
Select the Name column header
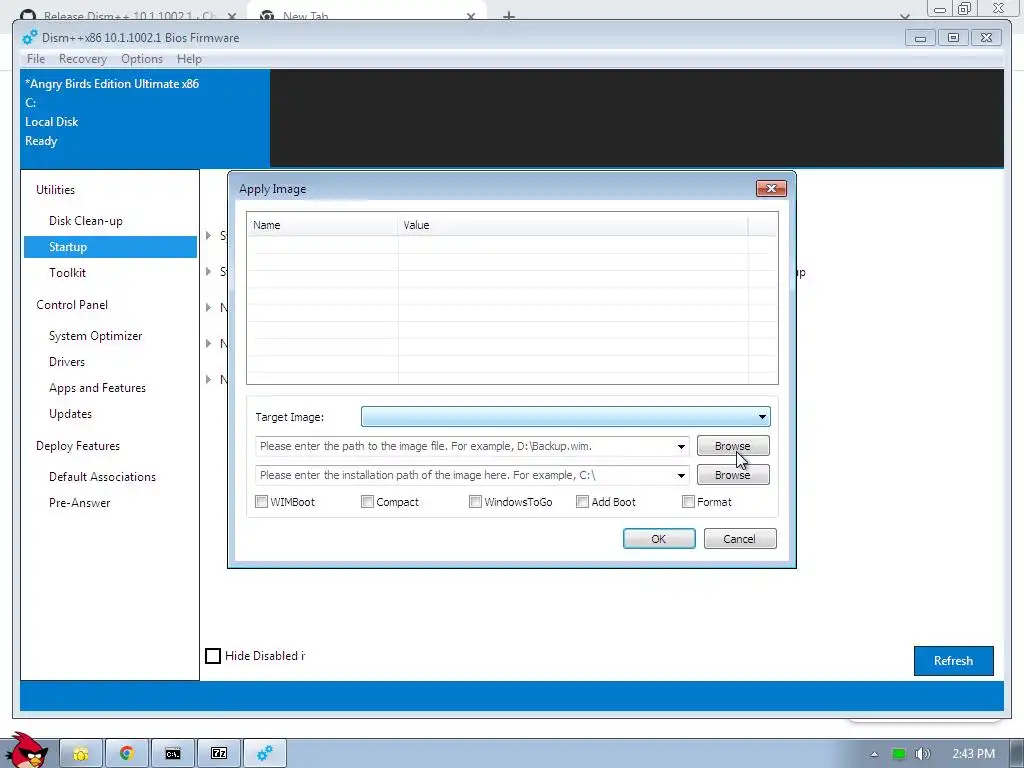323,225
